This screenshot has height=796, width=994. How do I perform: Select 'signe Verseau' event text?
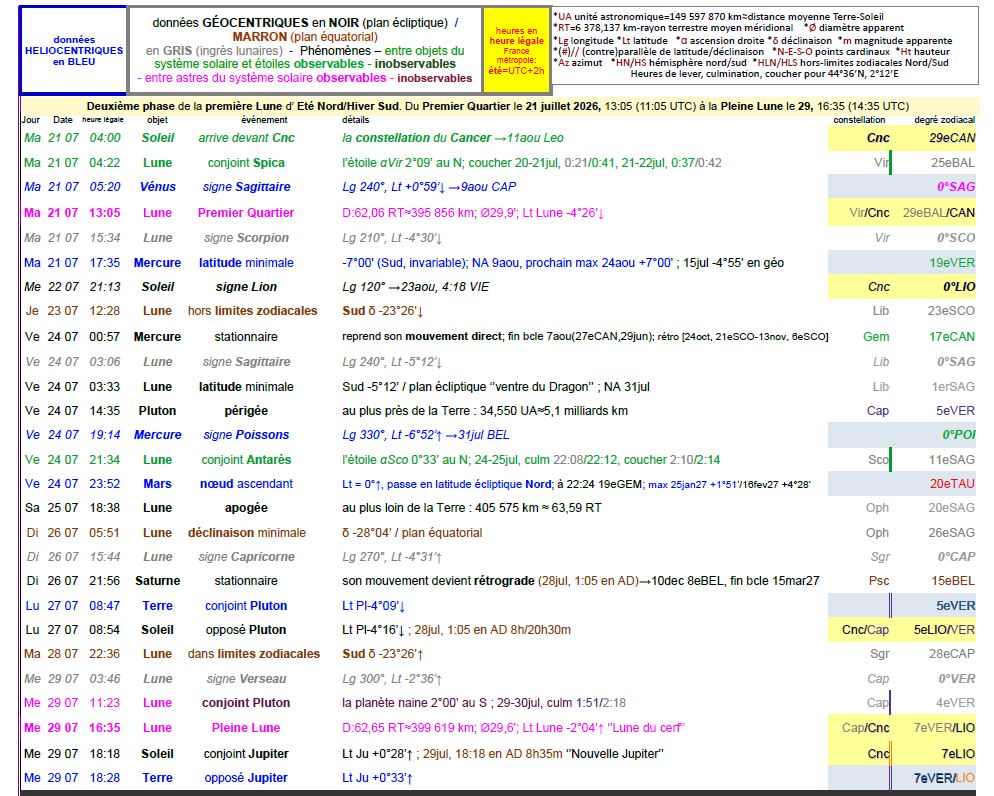[246, 679]
